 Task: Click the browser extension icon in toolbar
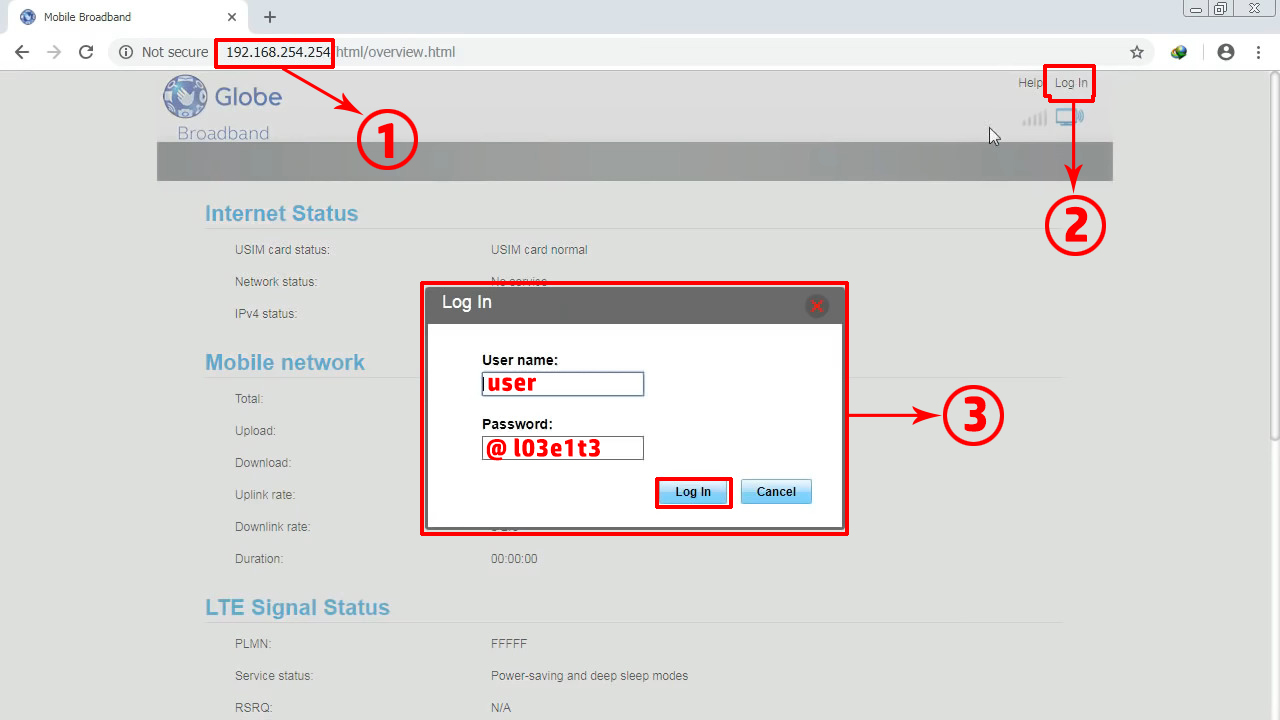(1179, 52)
